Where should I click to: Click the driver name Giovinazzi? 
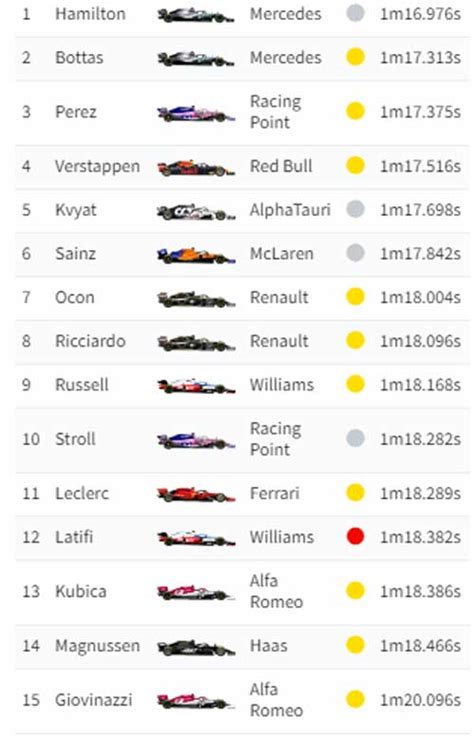94,700
